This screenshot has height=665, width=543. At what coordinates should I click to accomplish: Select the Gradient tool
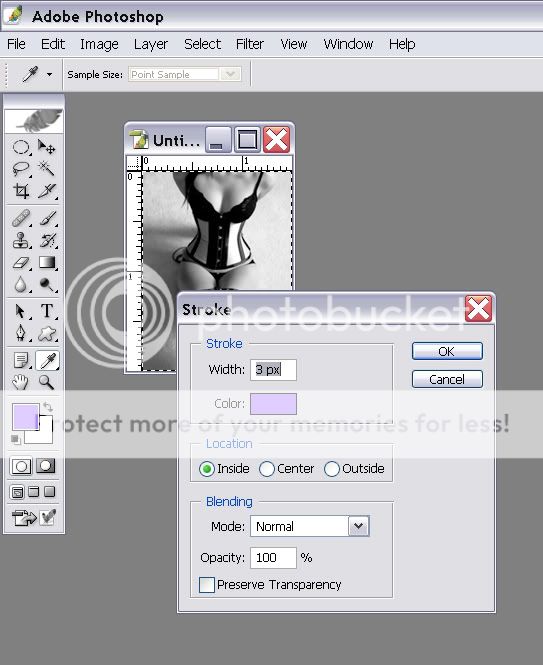click(x=47, y=263)
